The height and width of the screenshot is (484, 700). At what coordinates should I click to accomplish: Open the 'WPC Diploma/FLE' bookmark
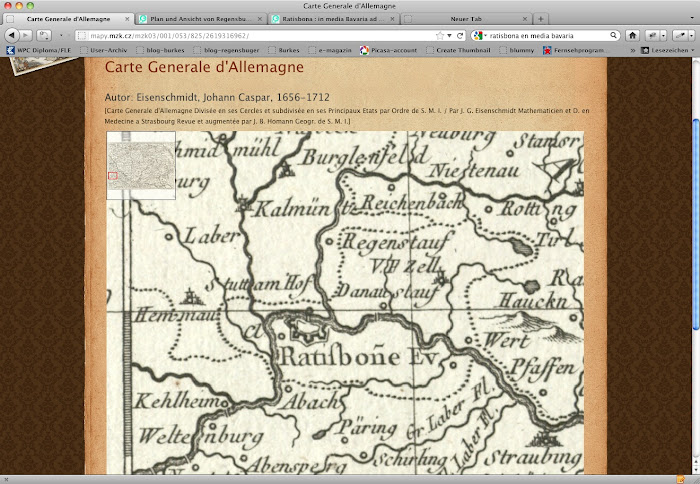[39, 50]
